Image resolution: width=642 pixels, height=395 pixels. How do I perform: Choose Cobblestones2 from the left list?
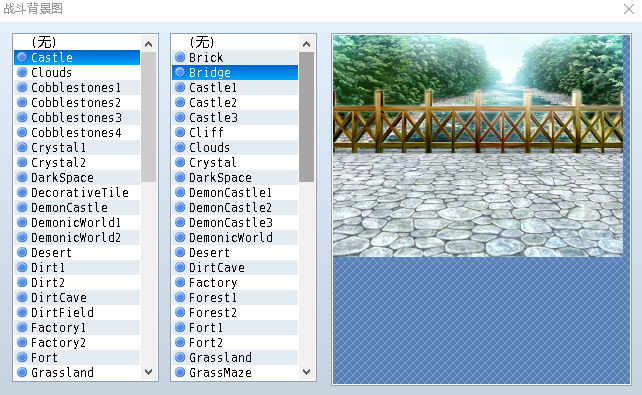click(77, 102)
